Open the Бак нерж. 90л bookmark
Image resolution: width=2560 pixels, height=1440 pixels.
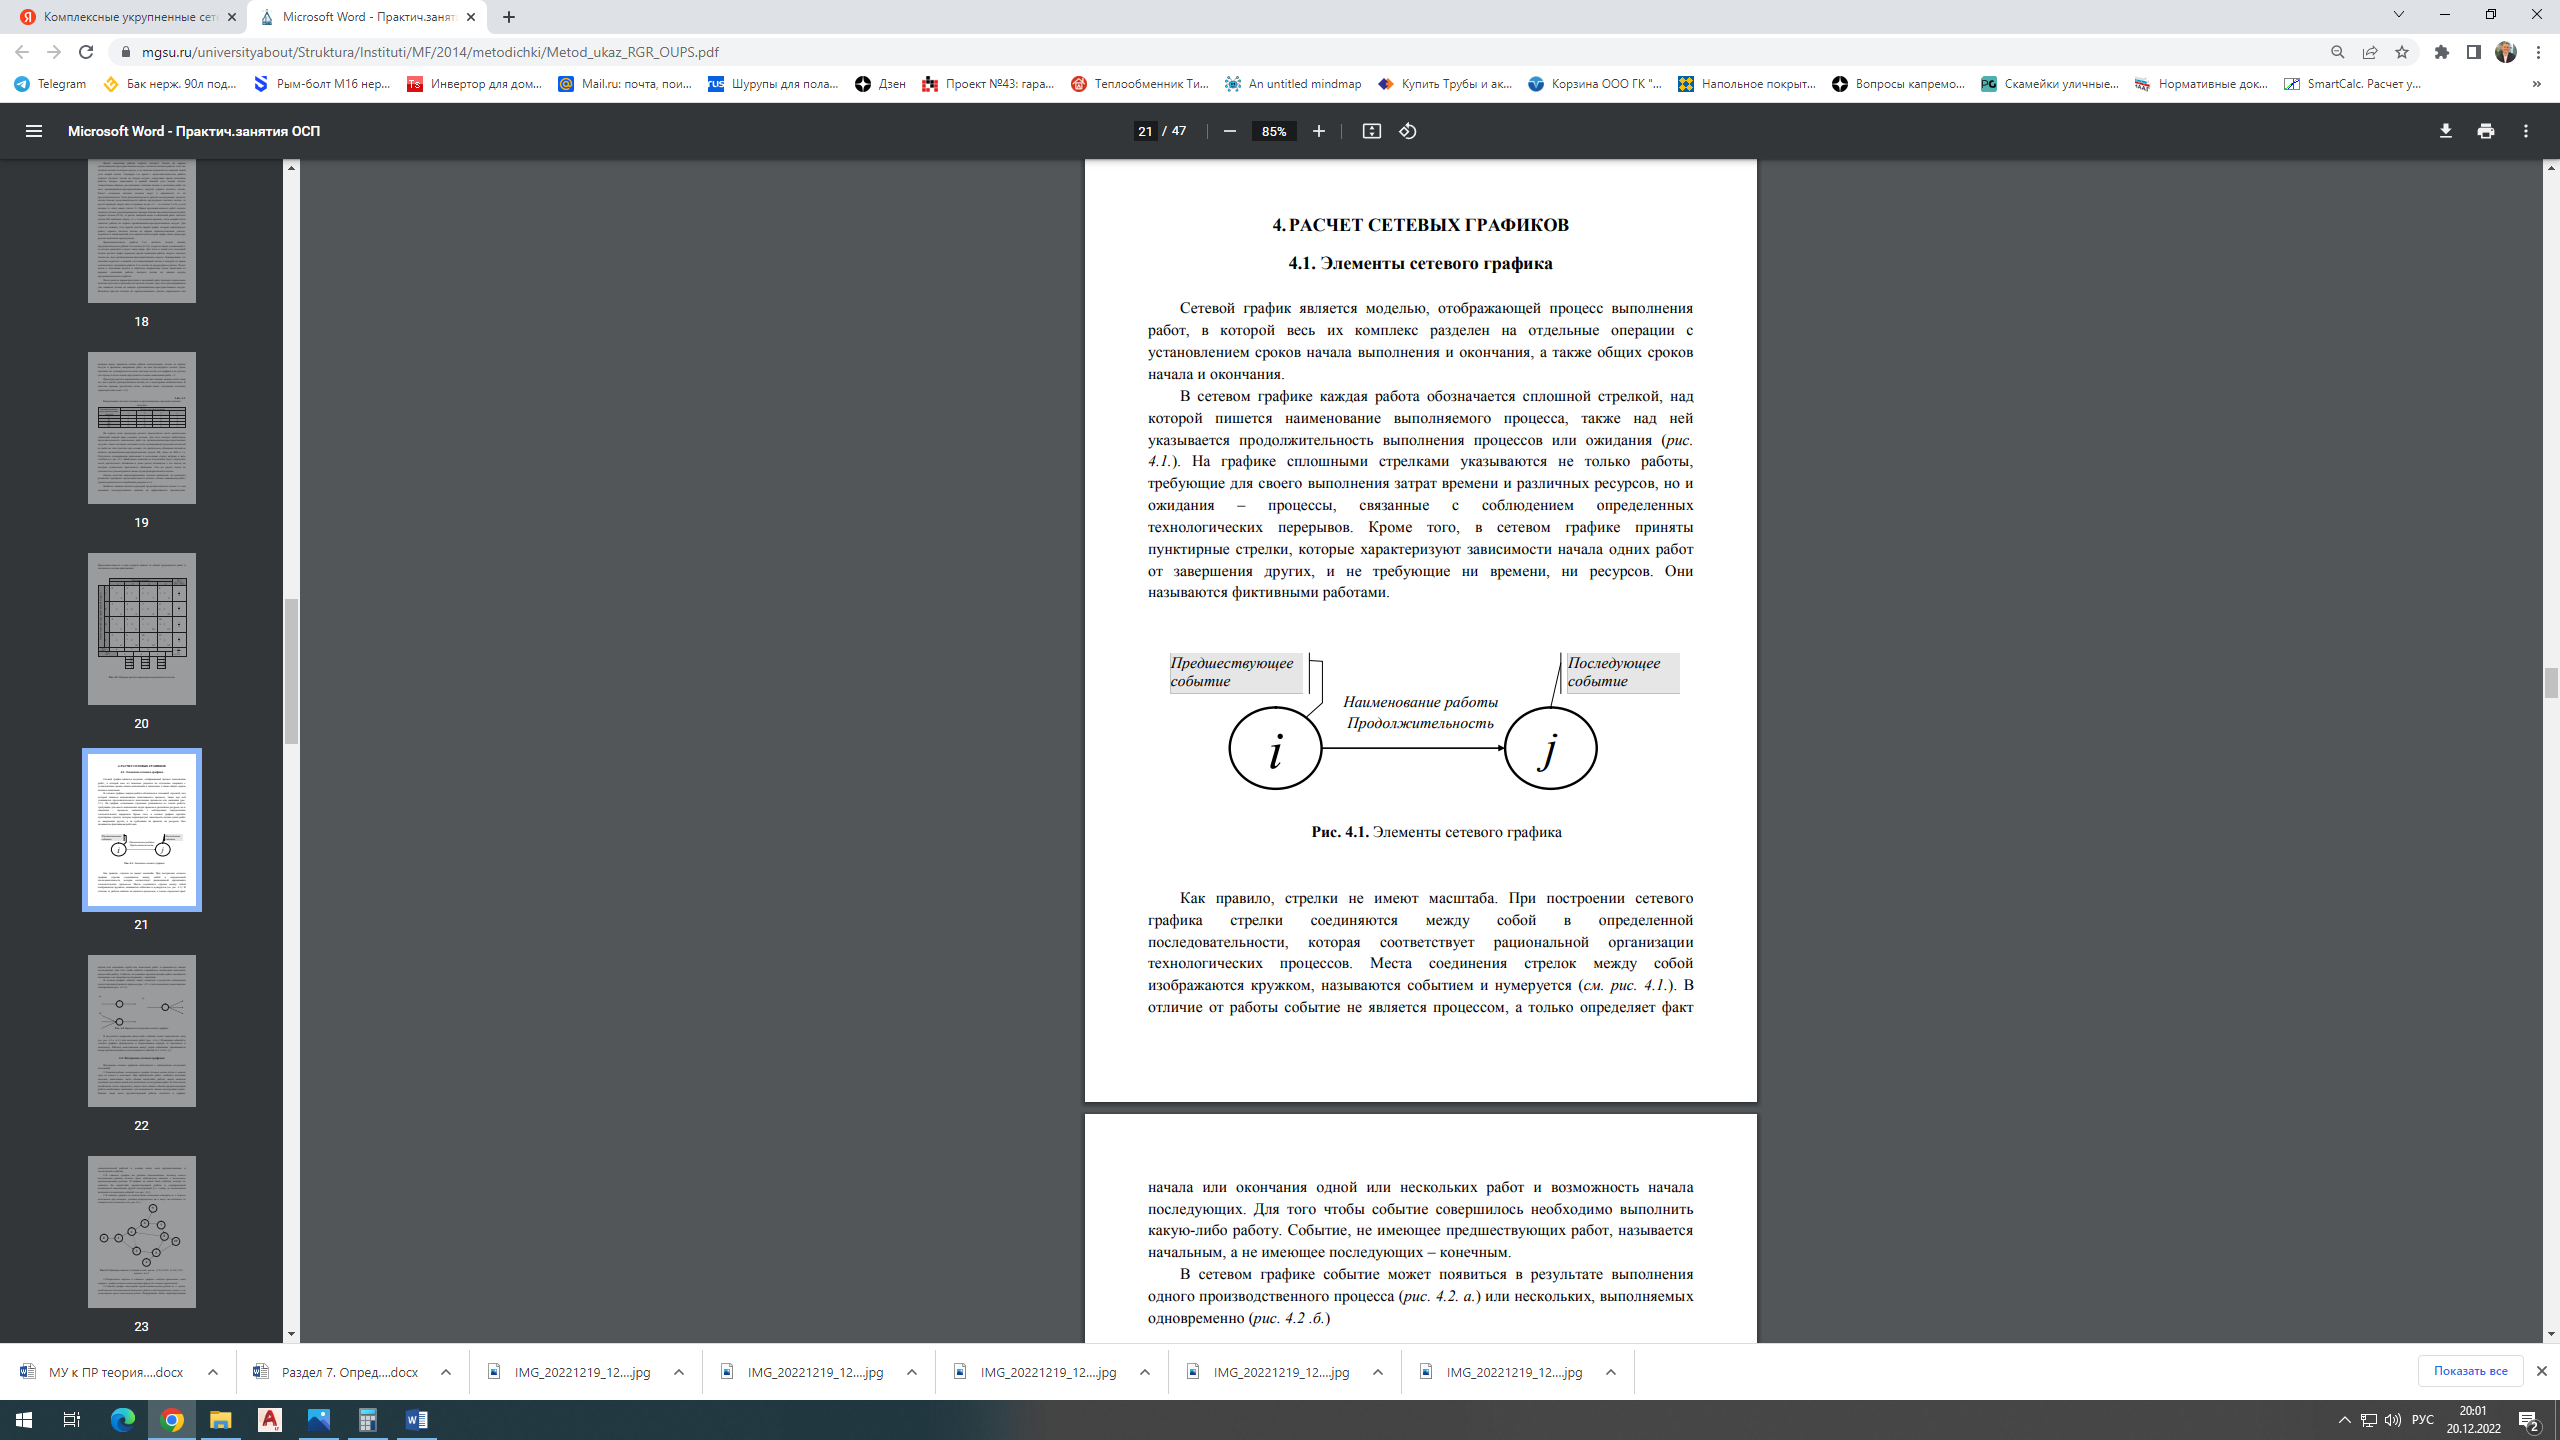pos(171,84)
